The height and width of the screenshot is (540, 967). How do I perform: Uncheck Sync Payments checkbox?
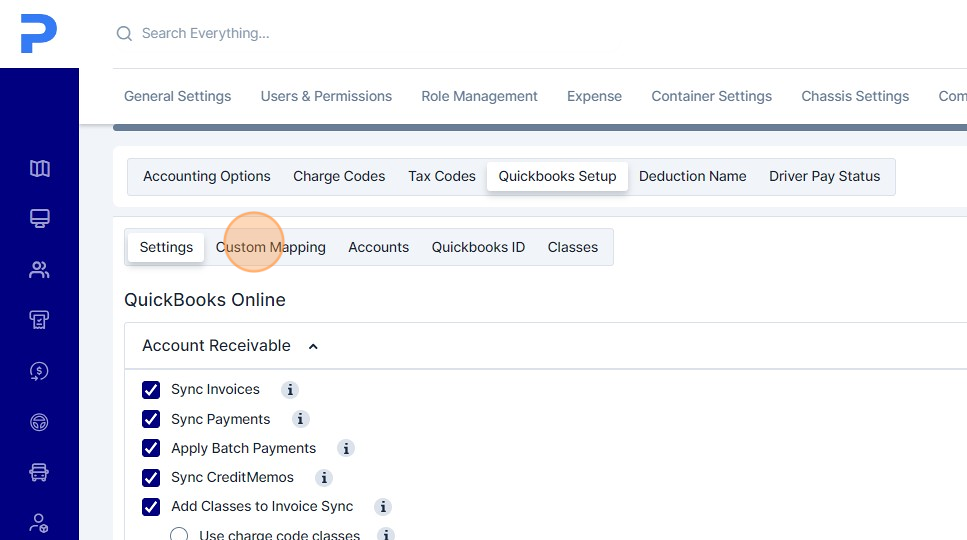point(151,419)
